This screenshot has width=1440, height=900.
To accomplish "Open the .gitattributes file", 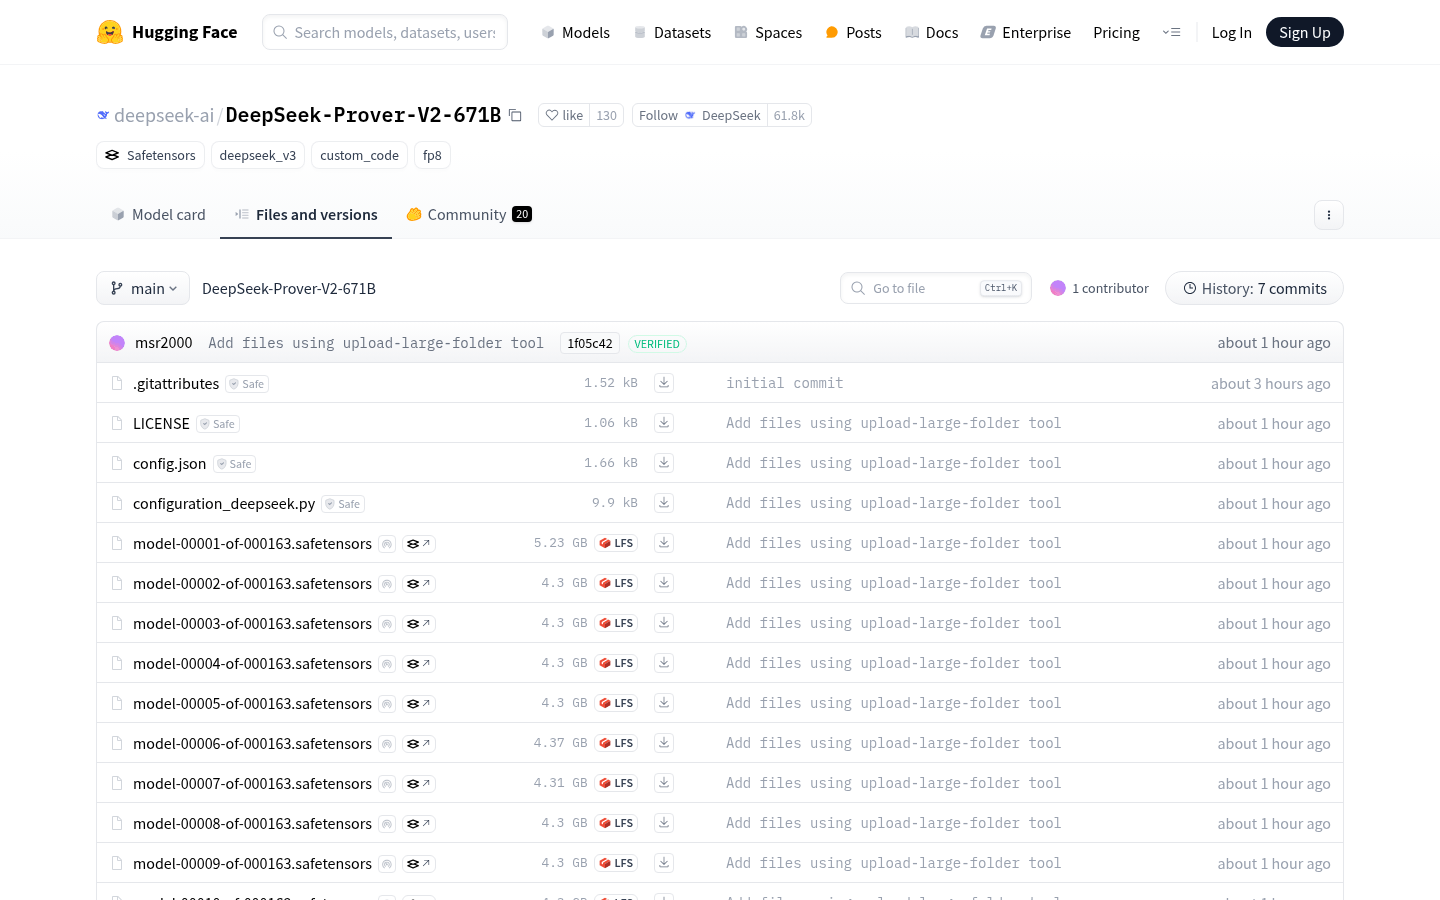I will (176, 383).
